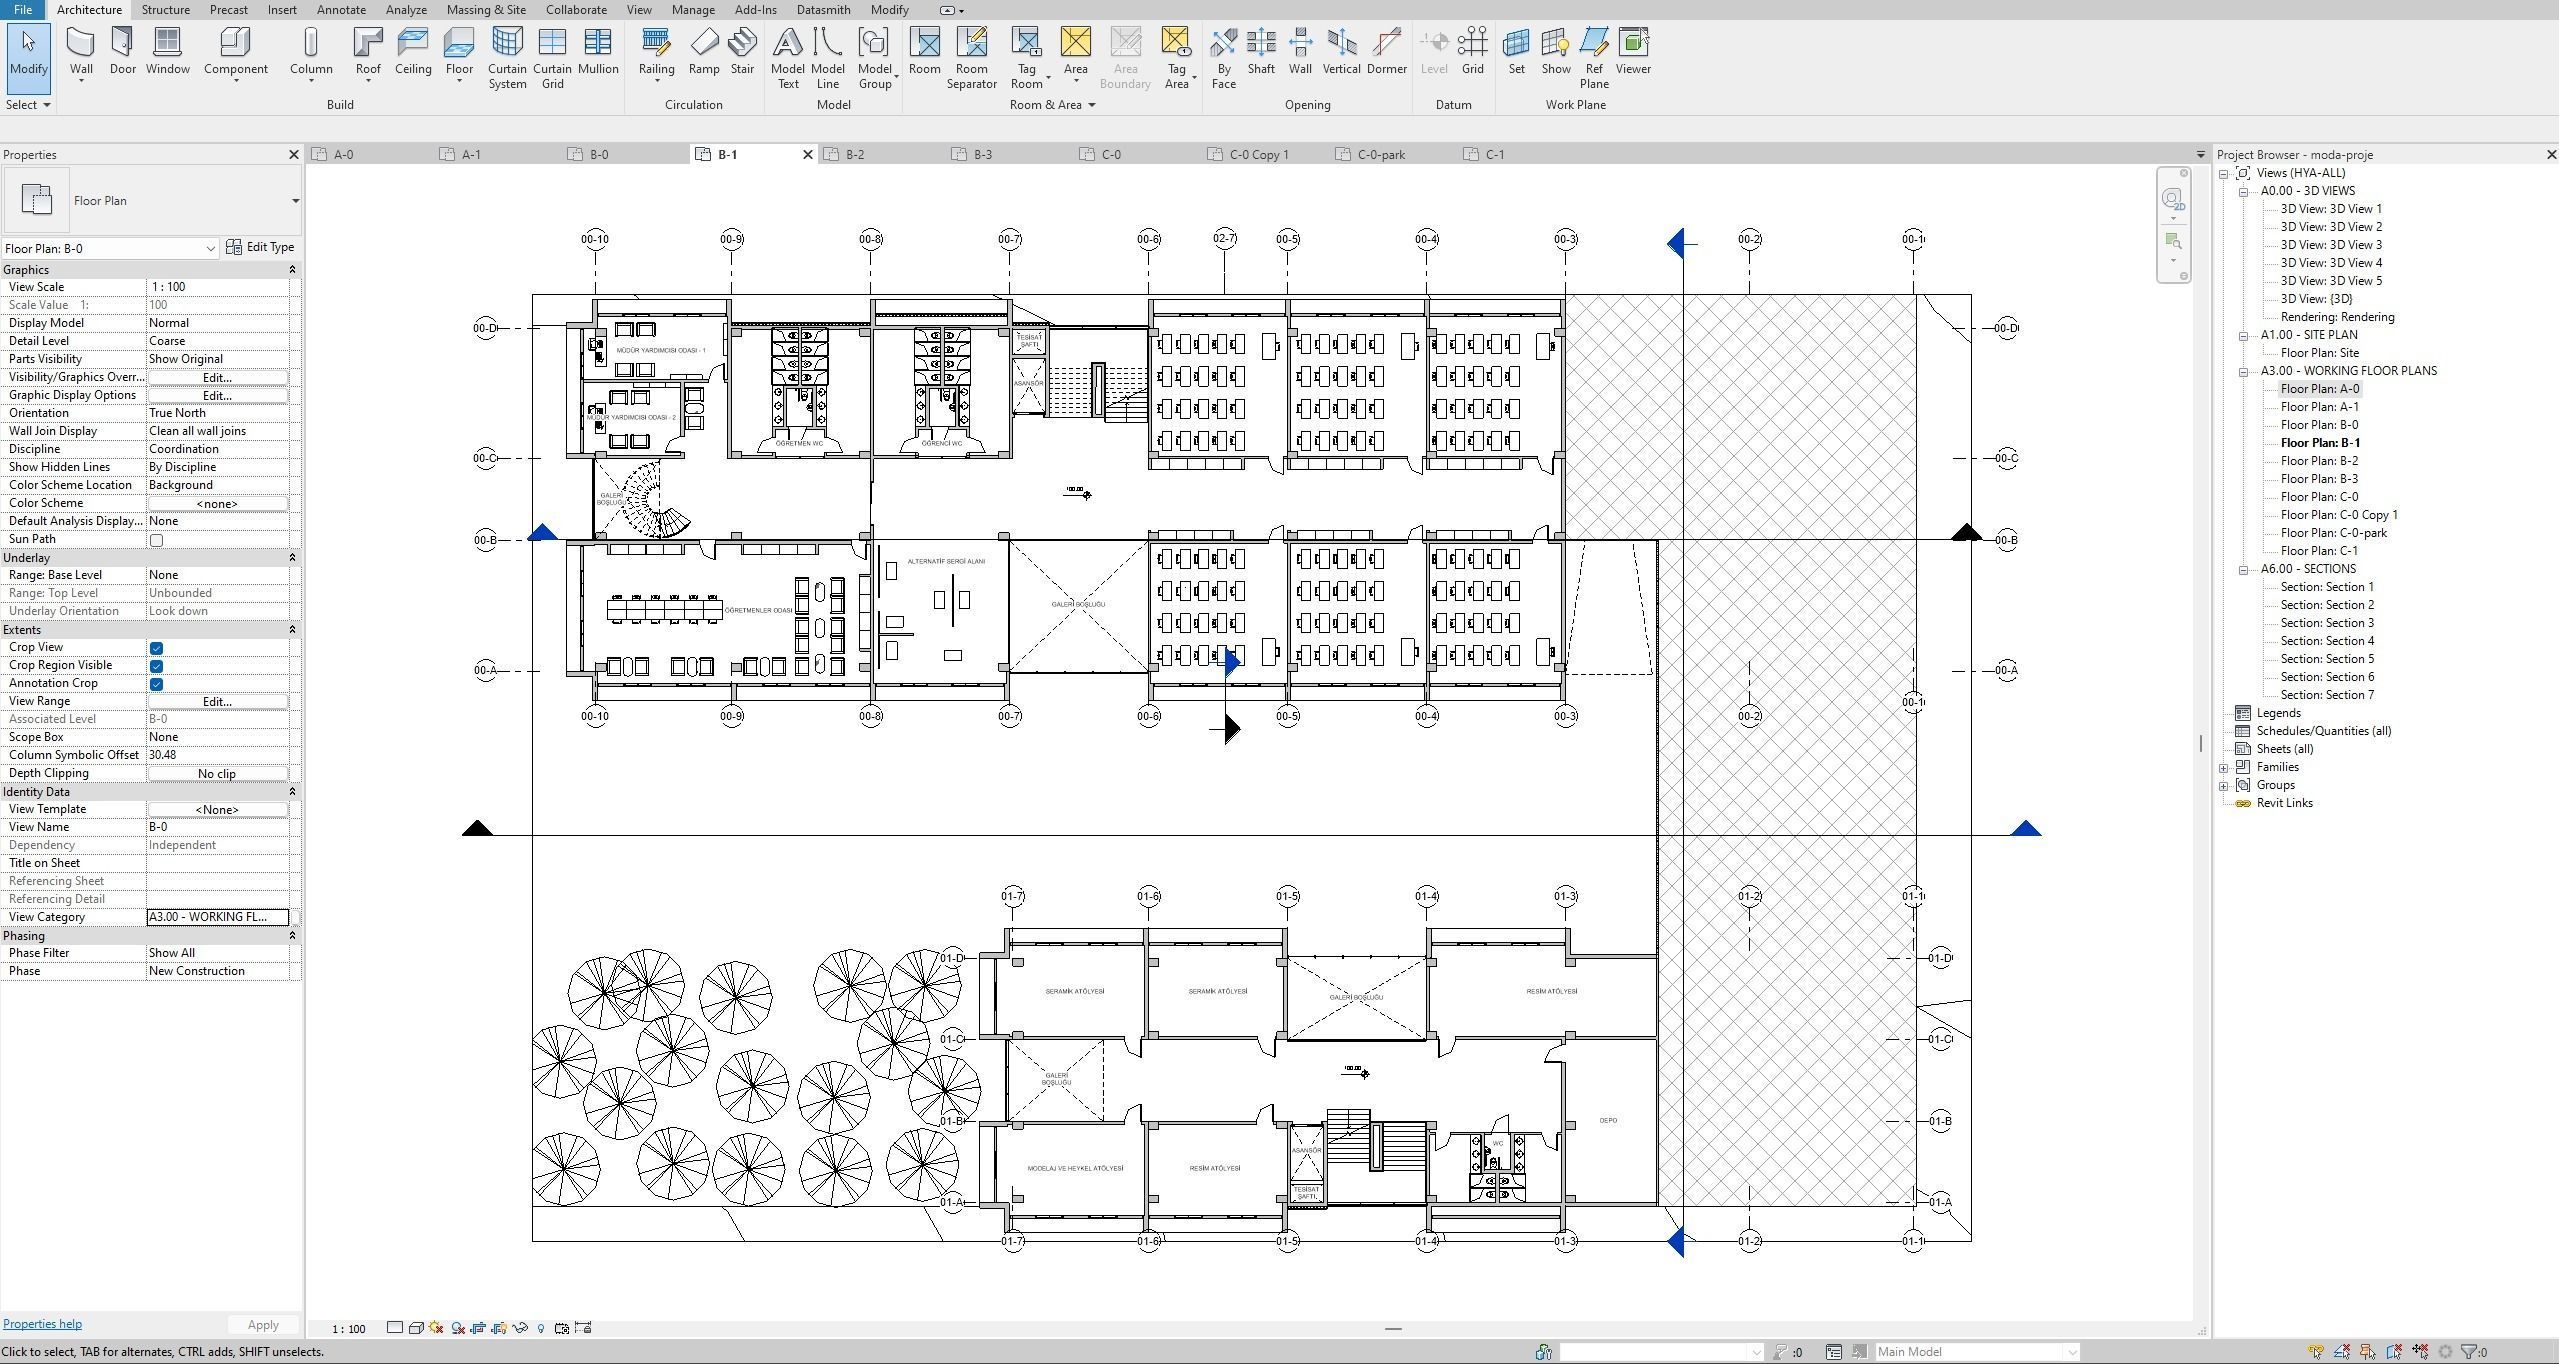The image size is (2559, 1364).
Task: Collapse the Graphics section in Properties
Action: click(292, 269)
